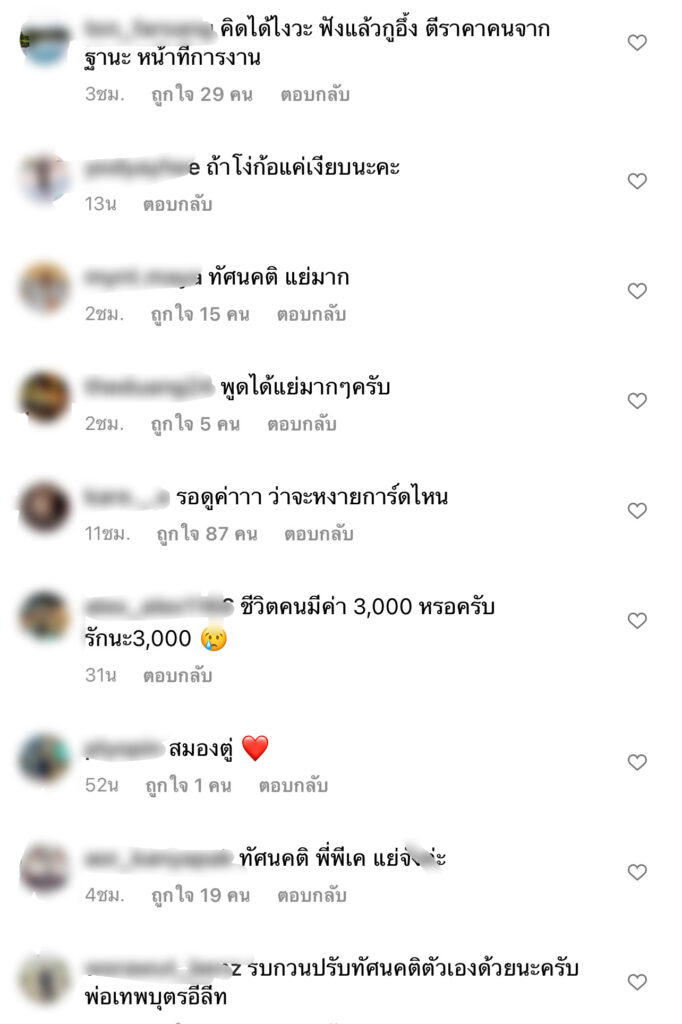Viewport: 682px width, 1024px height.
Task: Like the "รบกวนปรับทัศนคติตัวเองด้วยนะครับ" comment
Action: point(637,982)
